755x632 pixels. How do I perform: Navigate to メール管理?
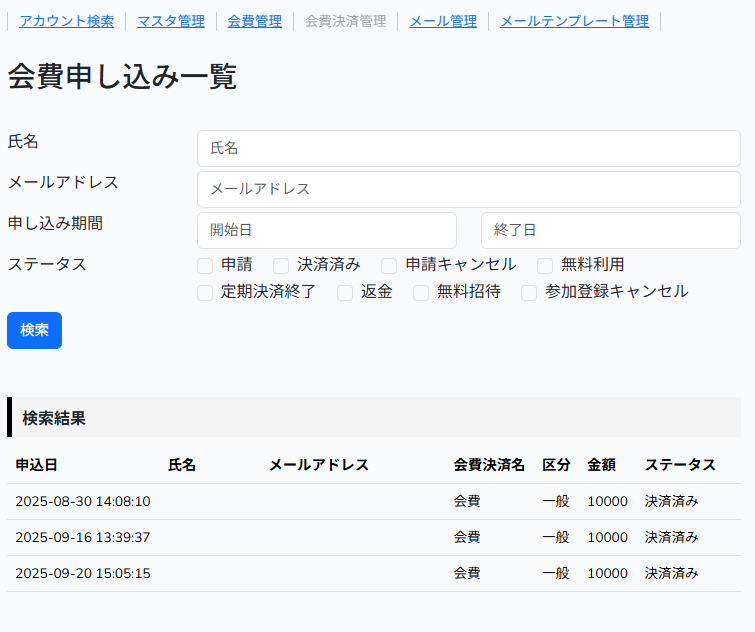point(443,21)
